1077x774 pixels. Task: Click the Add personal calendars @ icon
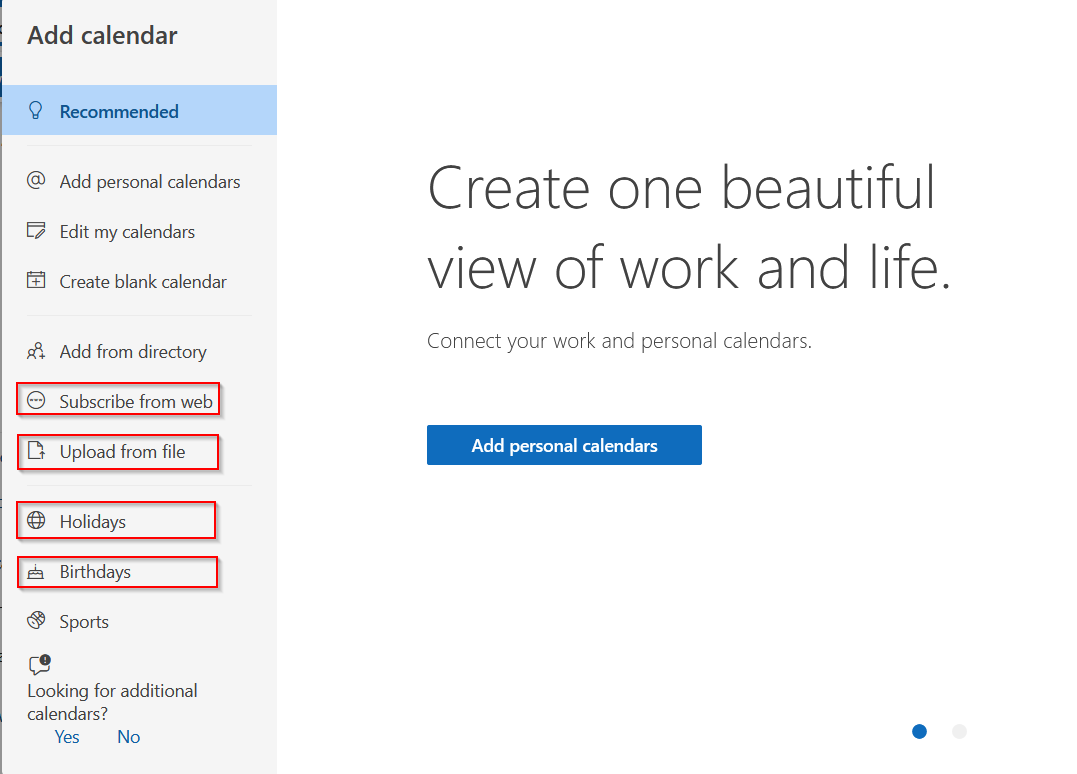click(x=37, y=181)
